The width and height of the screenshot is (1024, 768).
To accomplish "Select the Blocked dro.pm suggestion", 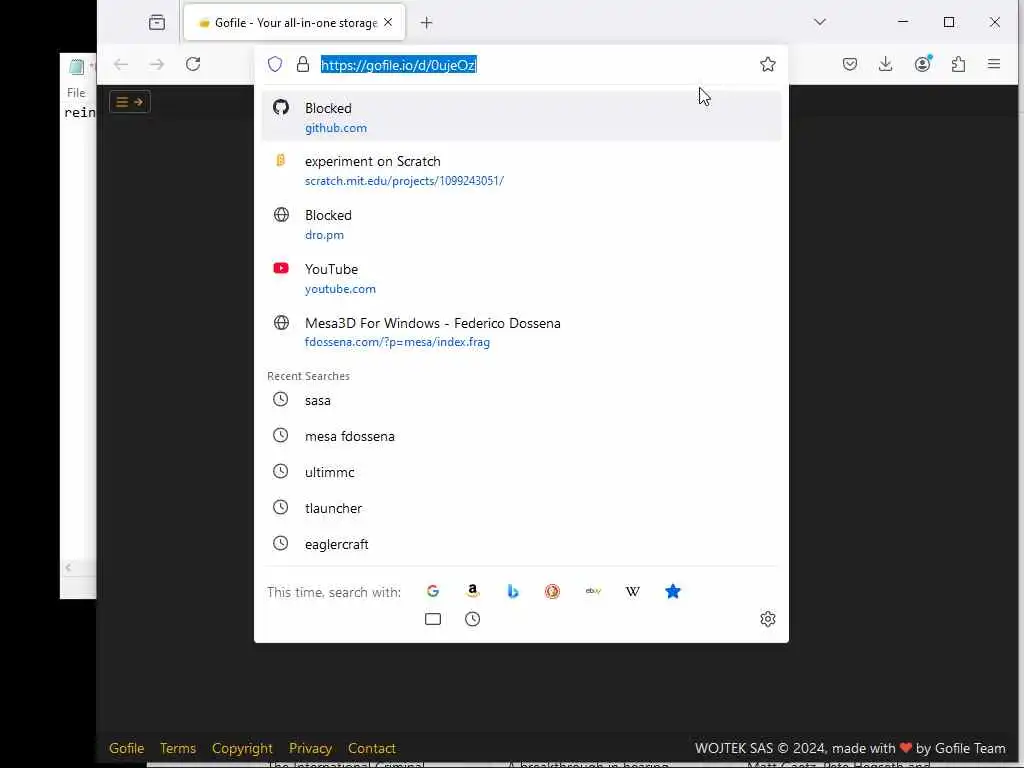I will point(521,224).
